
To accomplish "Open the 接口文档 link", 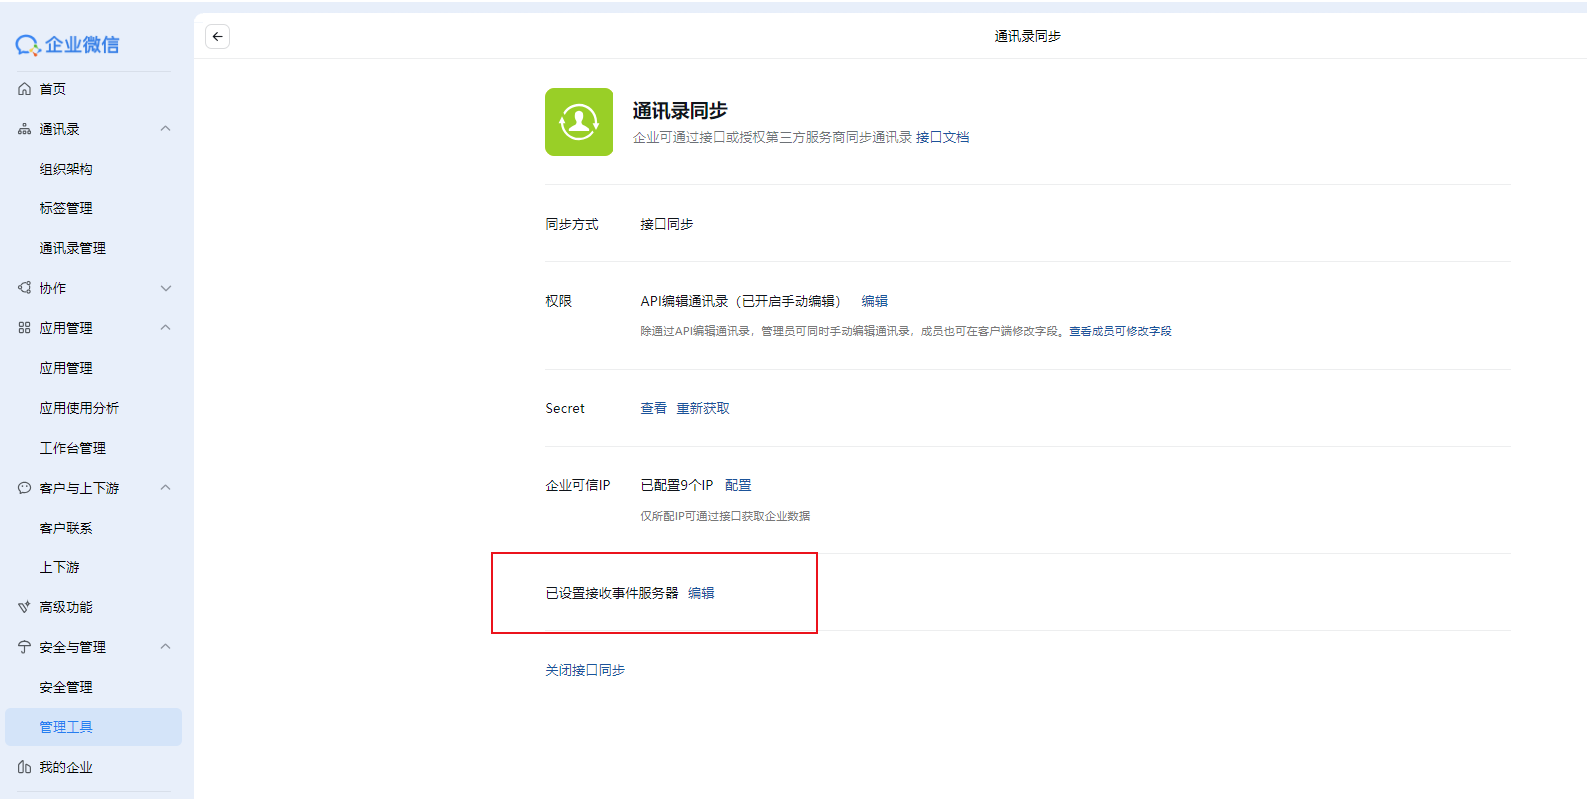I will tap(942, 137).
